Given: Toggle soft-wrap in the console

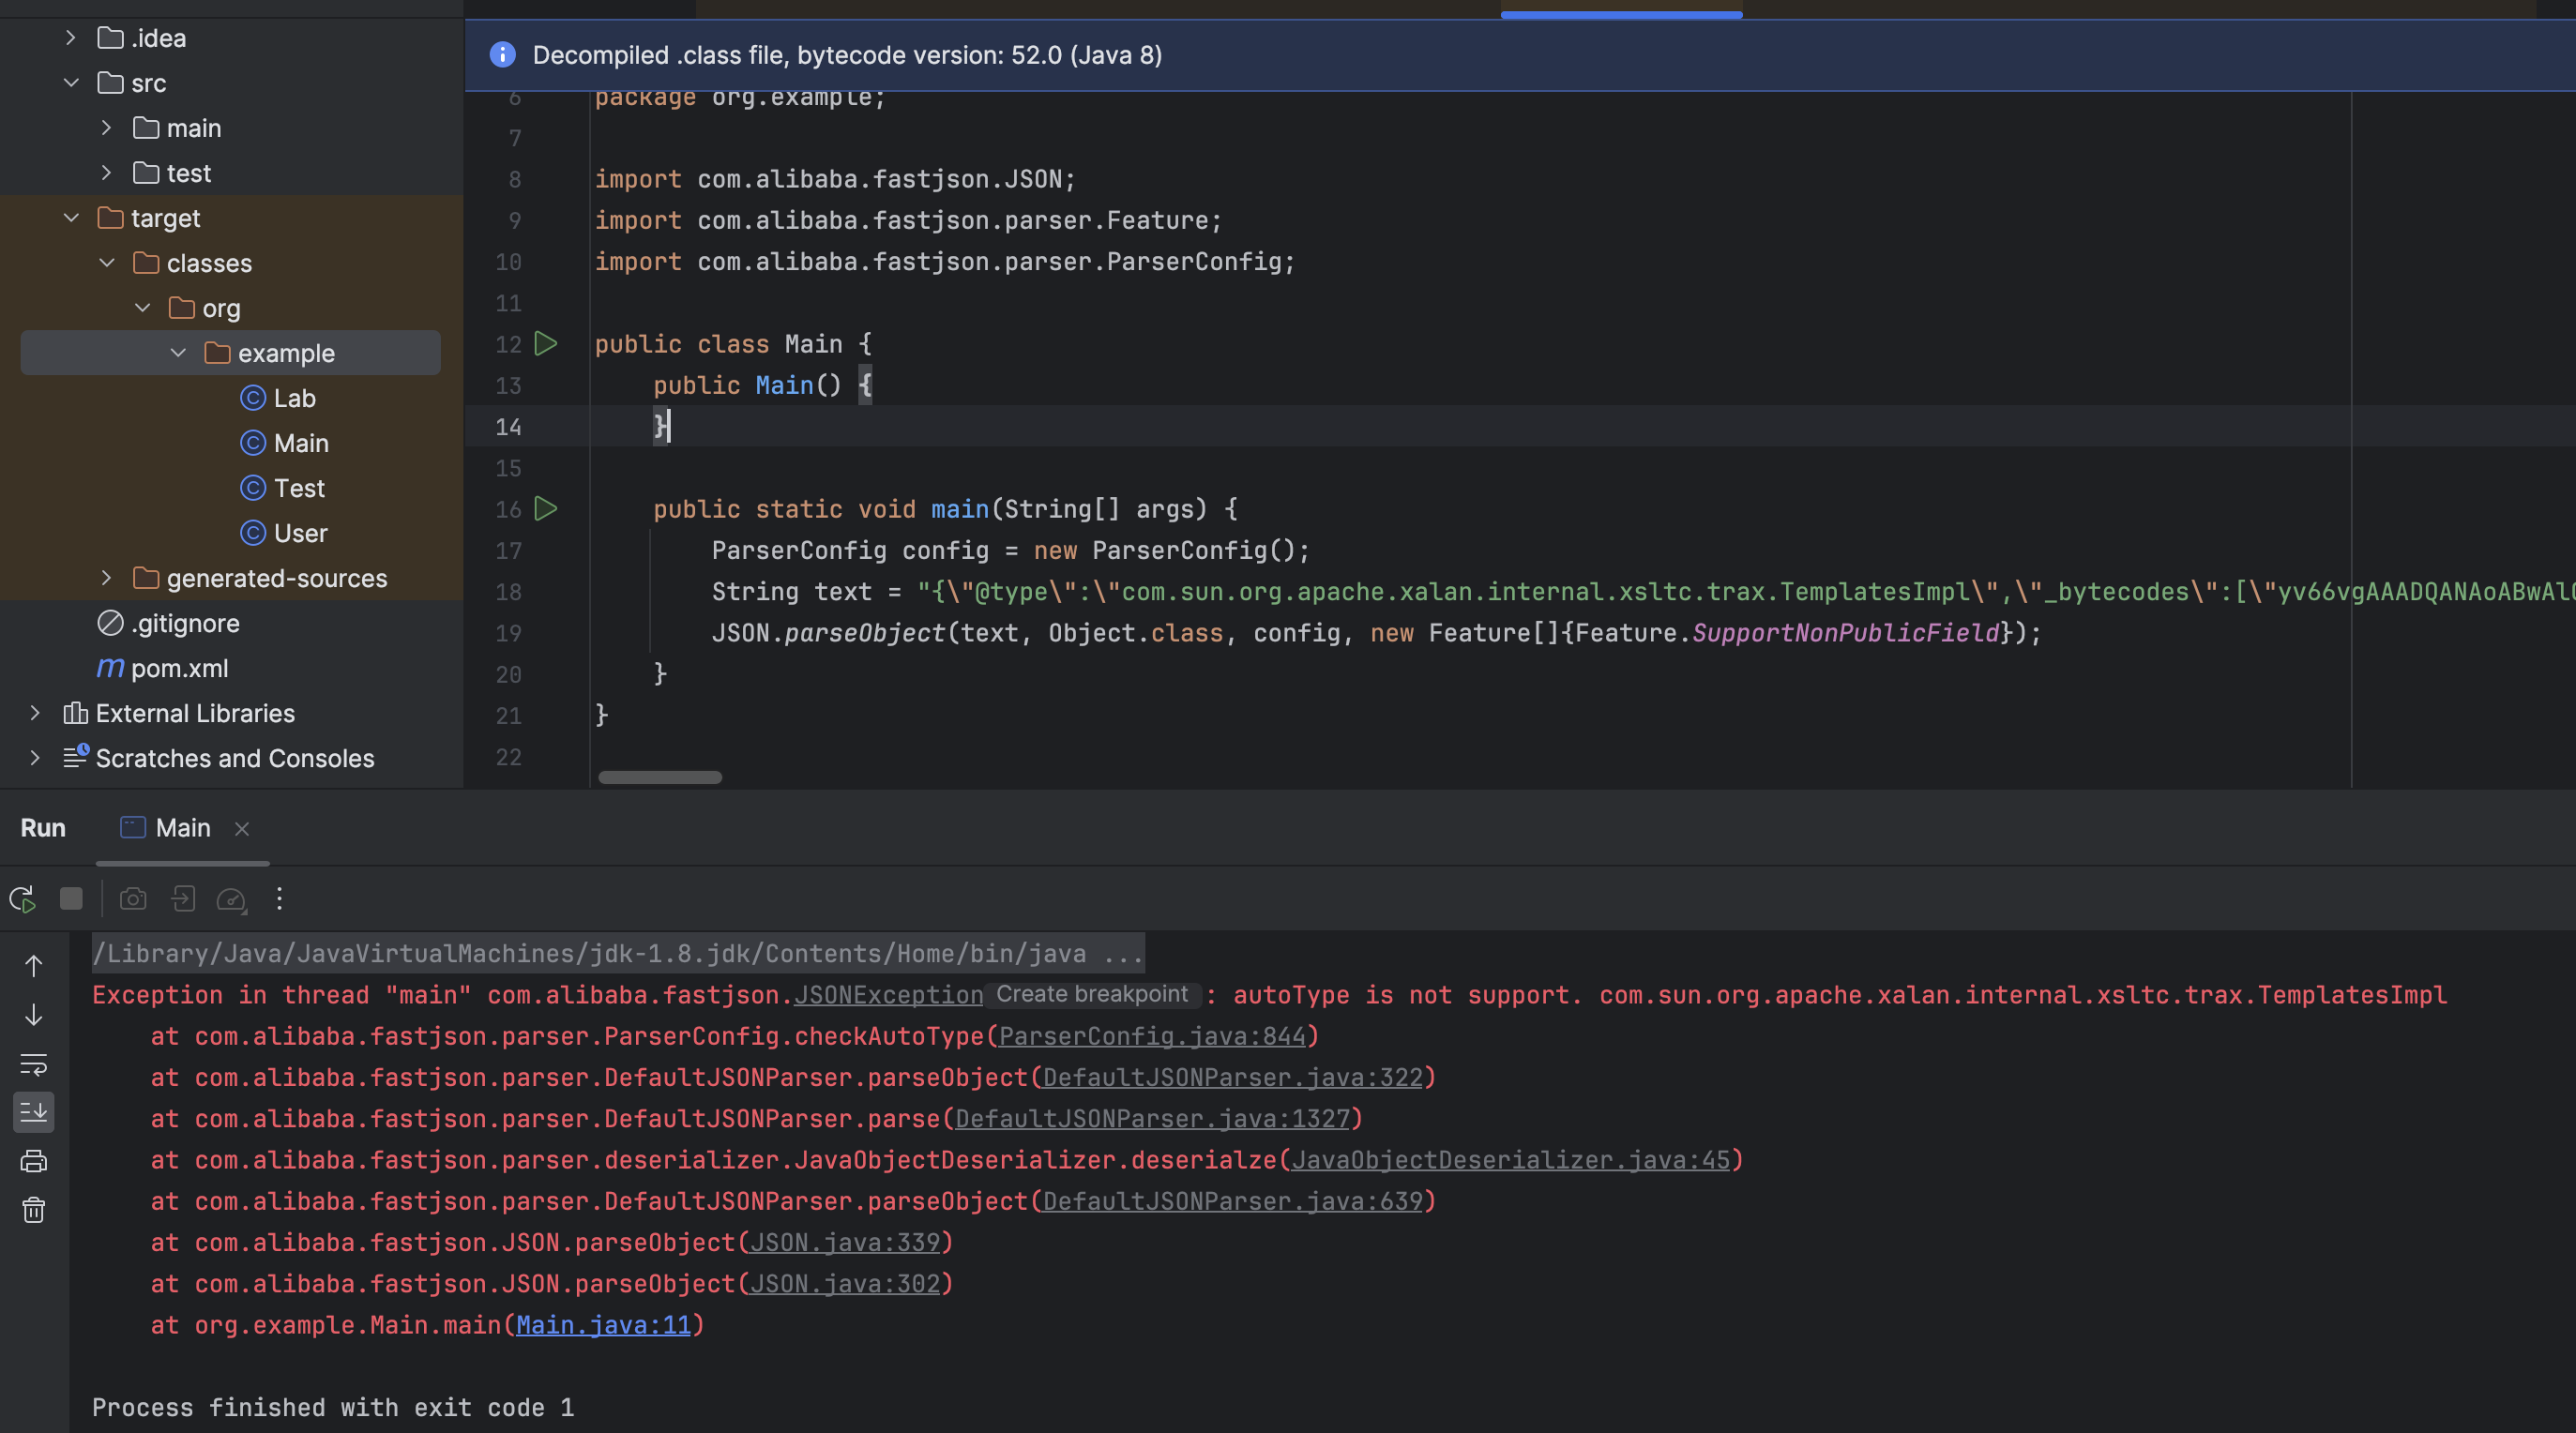Looking at the screenshot, I should pyautogui.click(x=34, y=1064).
